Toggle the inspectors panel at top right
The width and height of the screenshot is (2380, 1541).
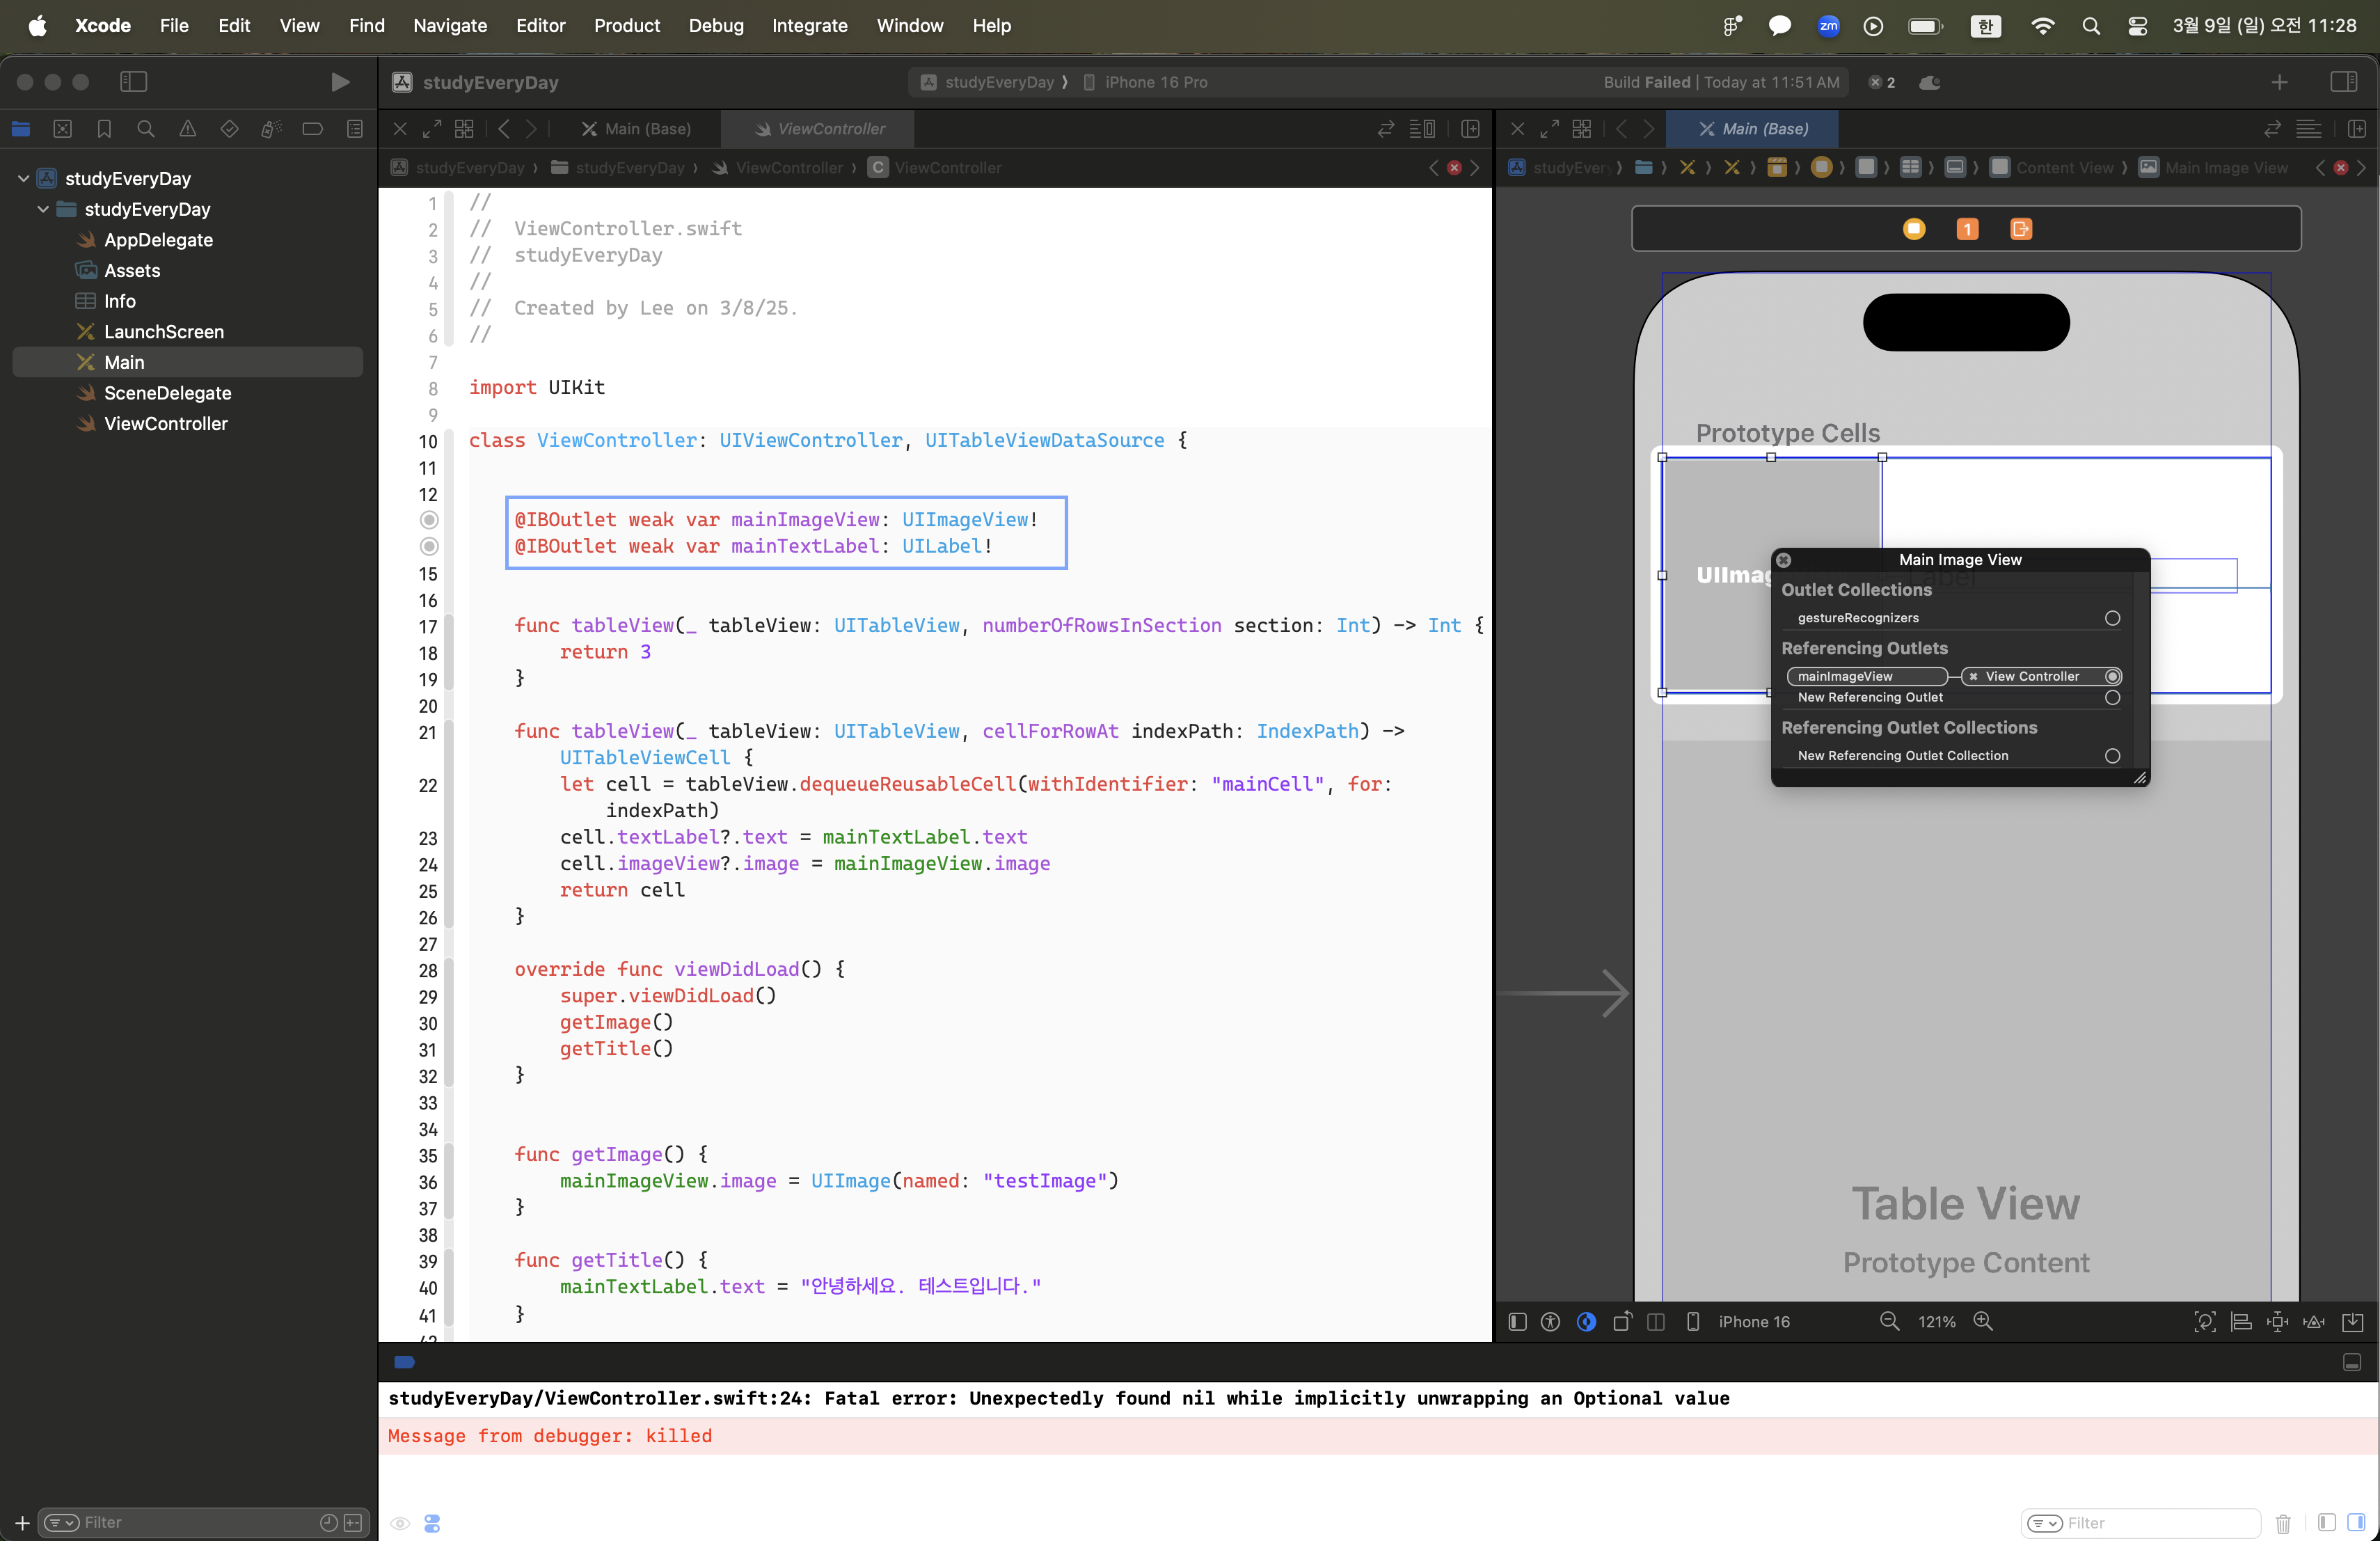tap(2343, 82)
